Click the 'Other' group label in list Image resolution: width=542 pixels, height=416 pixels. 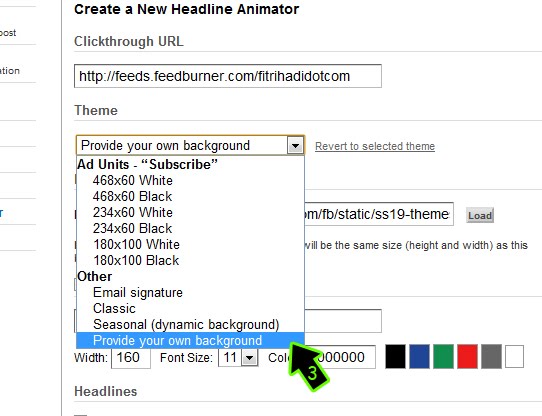click(94, 276)
